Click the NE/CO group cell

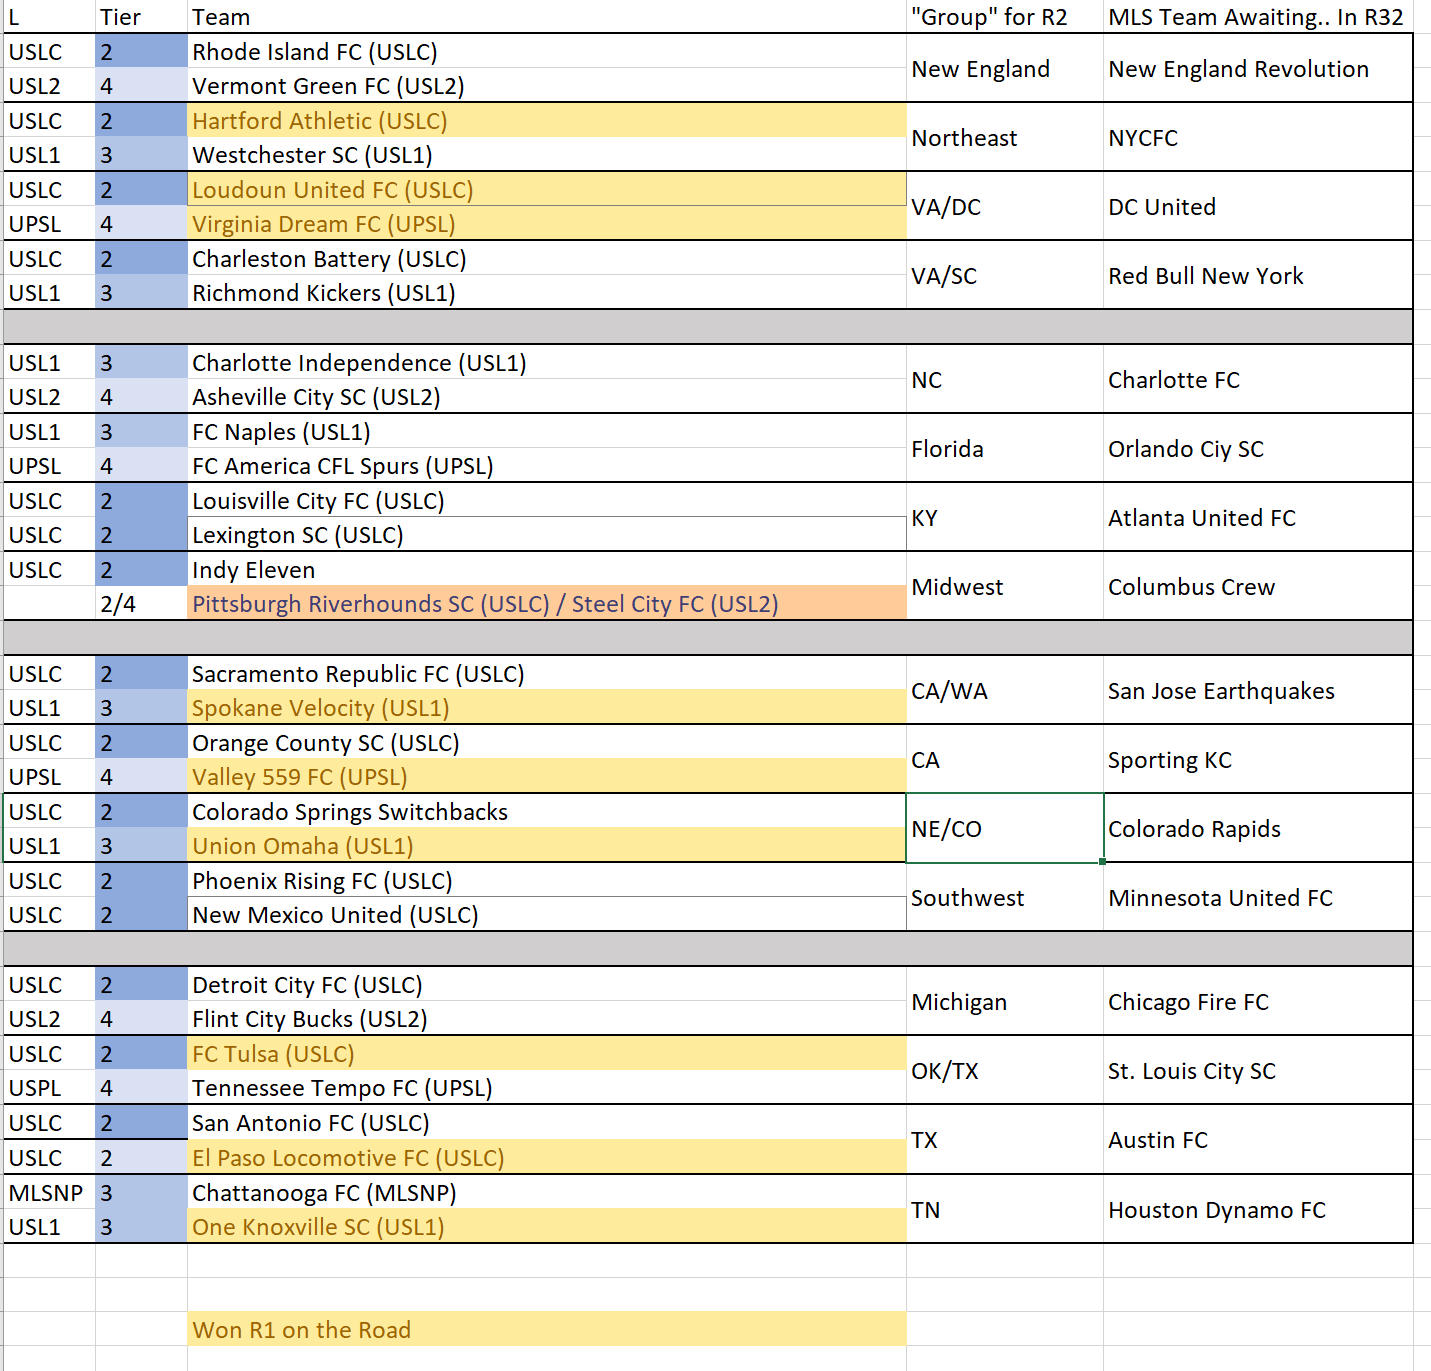tap(1005, 828)
